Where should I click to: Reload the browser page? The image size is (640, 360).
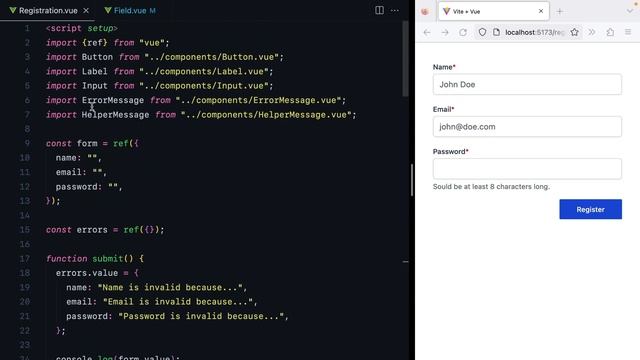tap(463, 32)
